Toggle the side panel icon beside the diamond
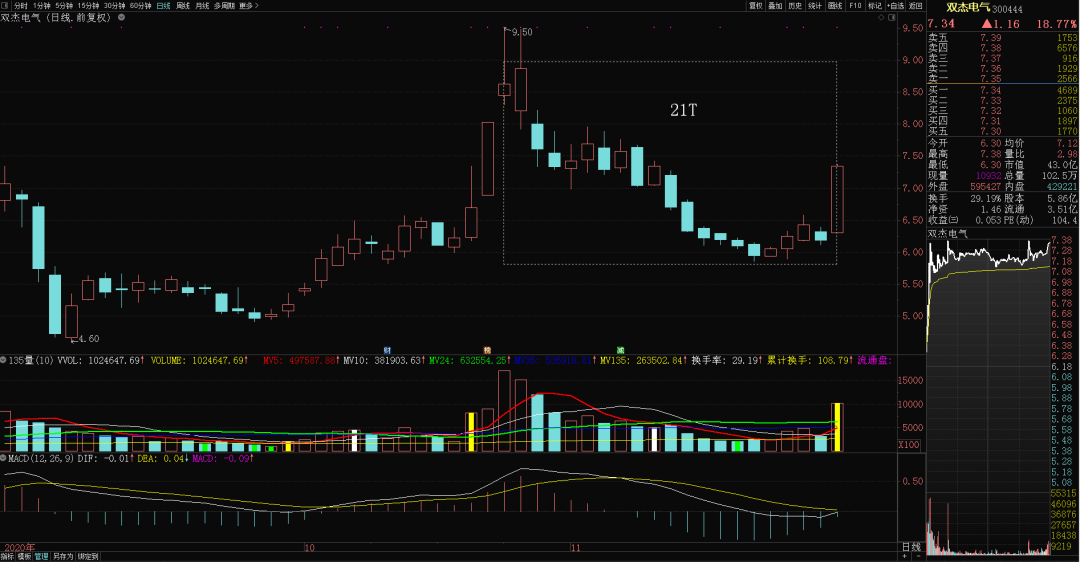 coord(890,17)
